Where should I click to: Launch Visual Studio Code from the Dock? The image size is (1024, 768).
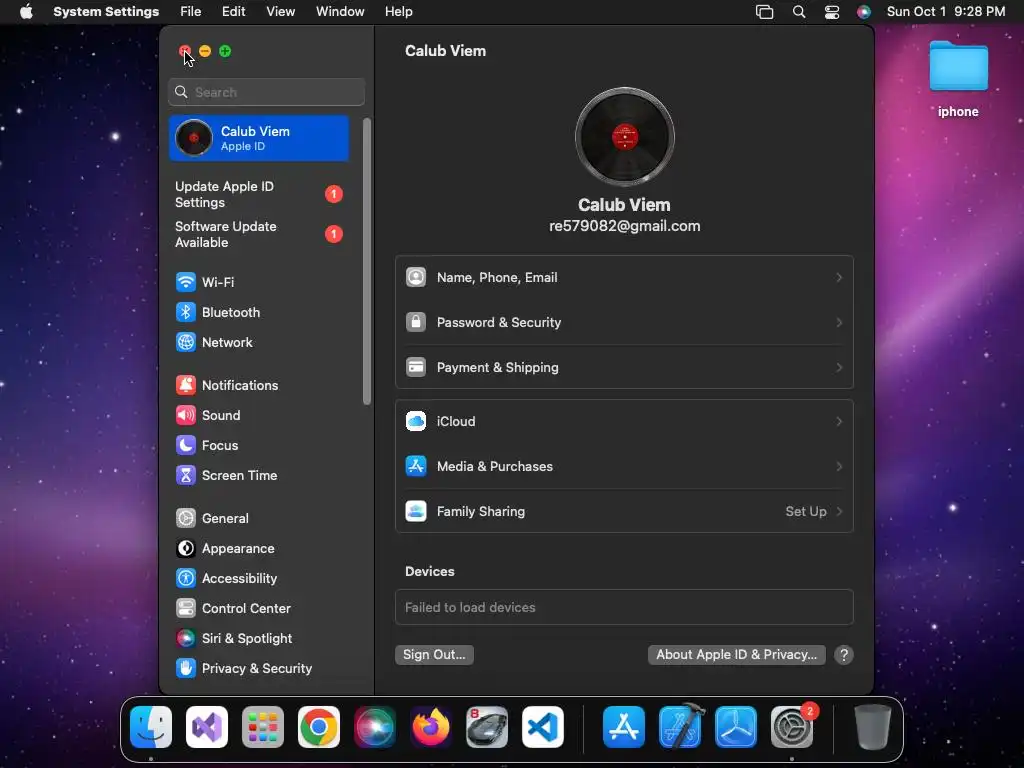click(x=543, y=727)
